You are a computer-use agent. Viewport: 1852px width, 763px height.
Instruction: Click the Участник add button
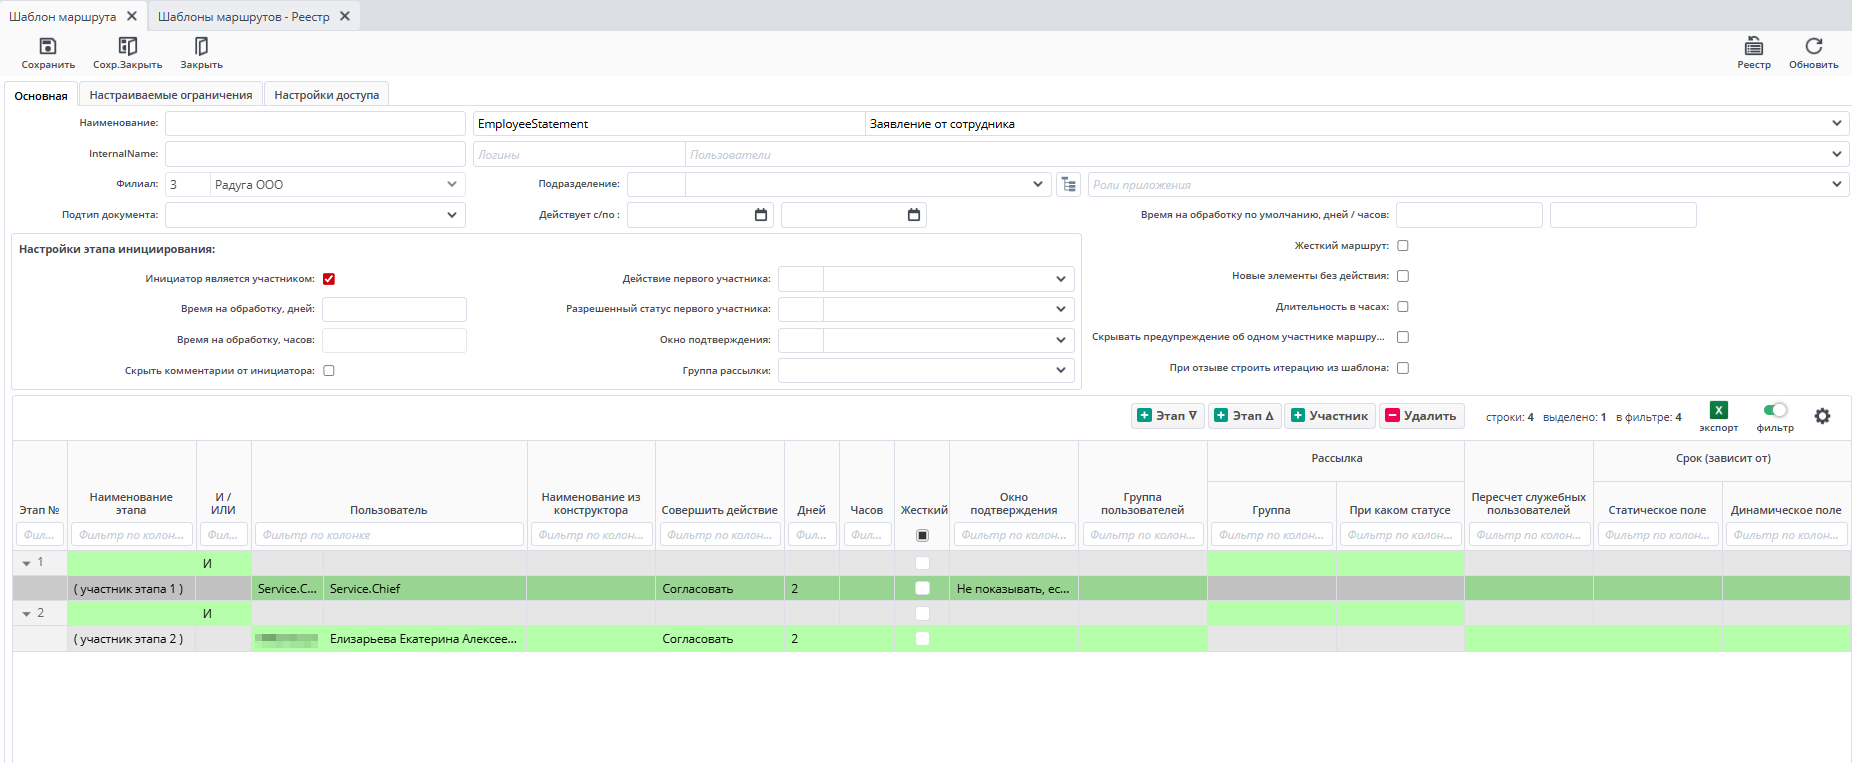(1329, 416)
